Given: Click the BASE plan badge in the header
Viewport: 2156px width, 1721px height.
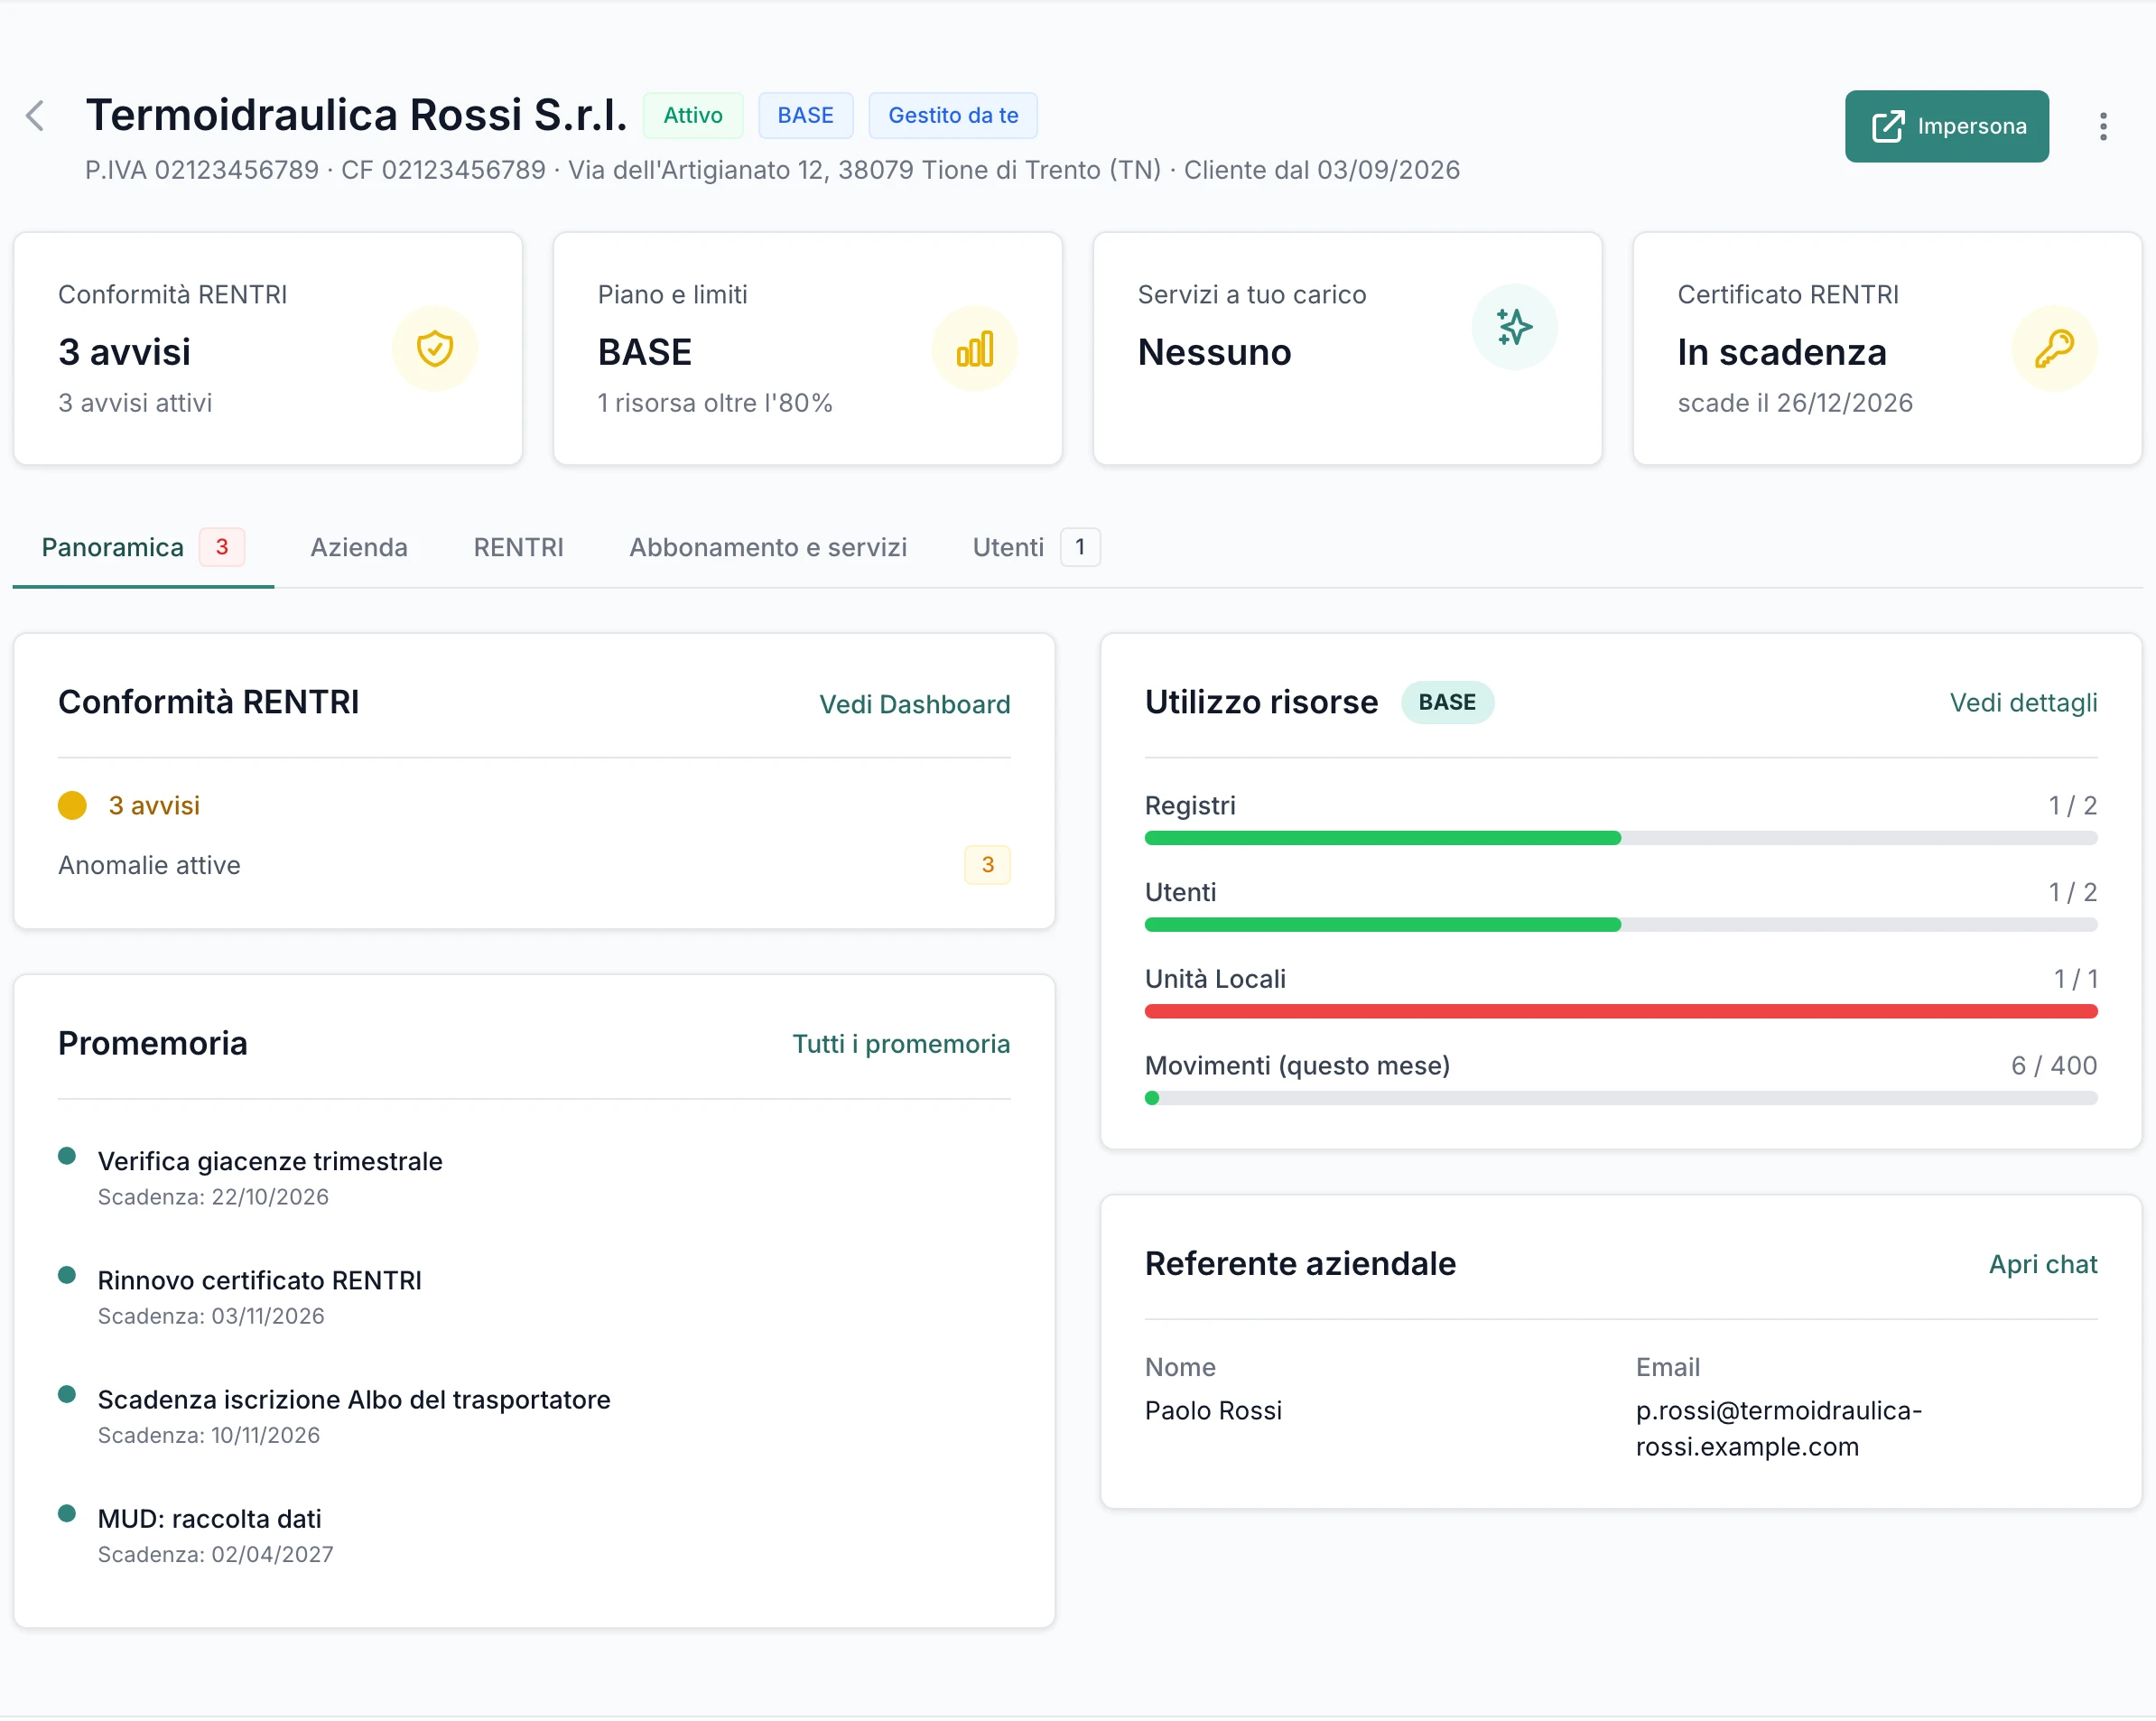Looking at the screenshot, I should [805, 116].
